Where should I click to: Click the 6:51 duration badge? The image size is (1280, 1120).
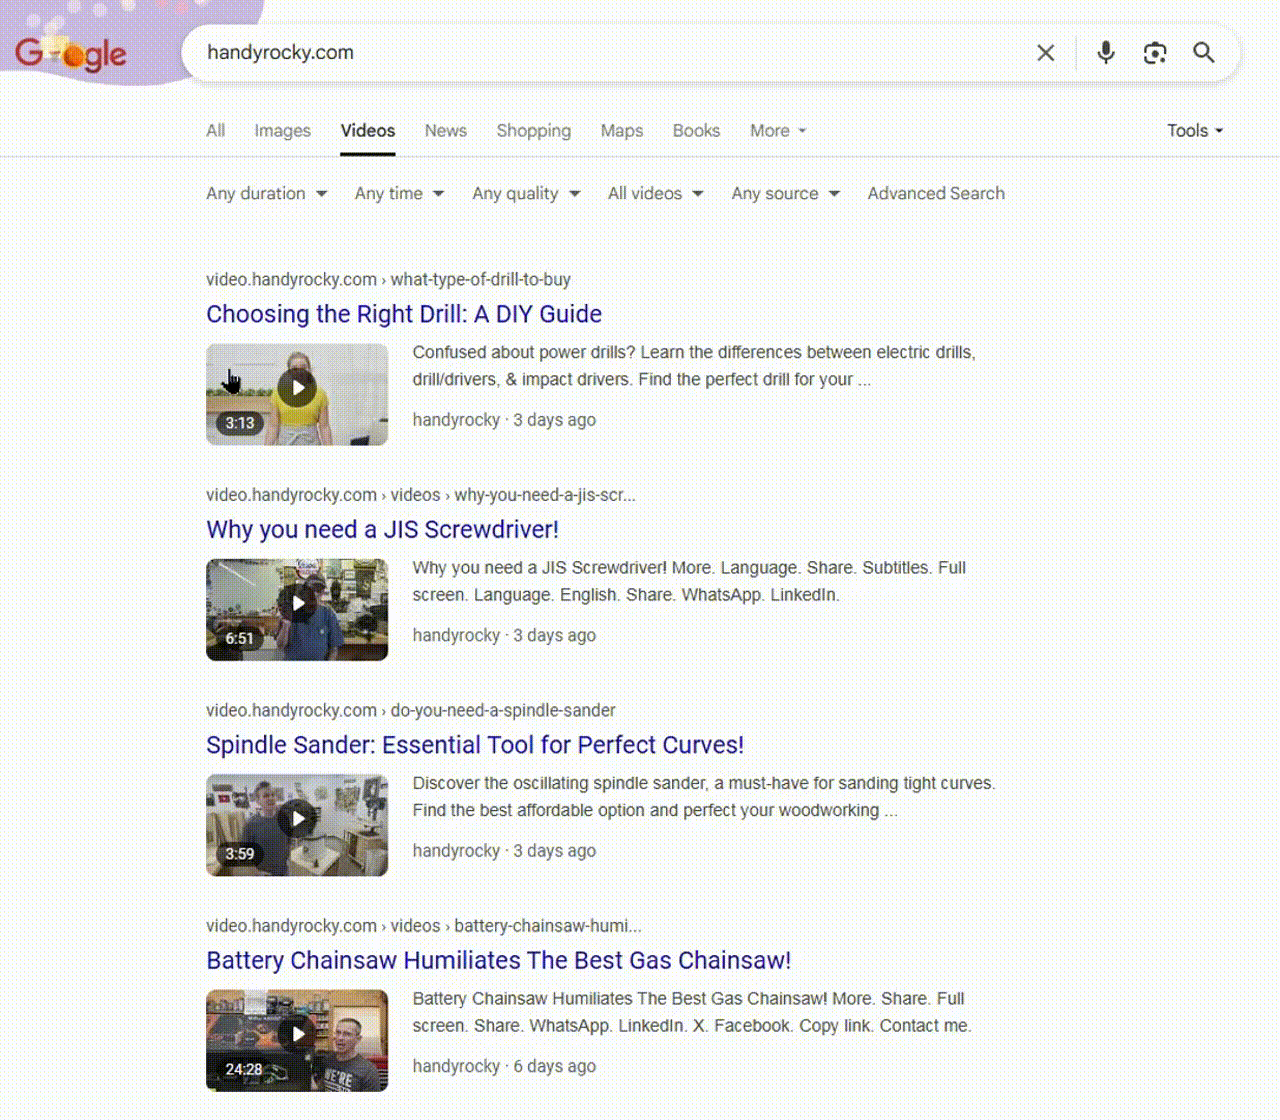pyautogui.click(x=240, y=638)
